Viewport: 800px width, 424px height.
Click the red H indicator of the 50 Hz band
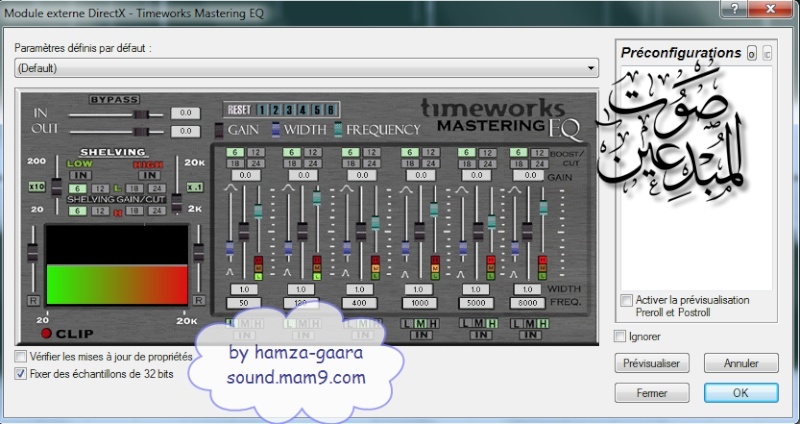pyautogui.click(x=258, y=260)
